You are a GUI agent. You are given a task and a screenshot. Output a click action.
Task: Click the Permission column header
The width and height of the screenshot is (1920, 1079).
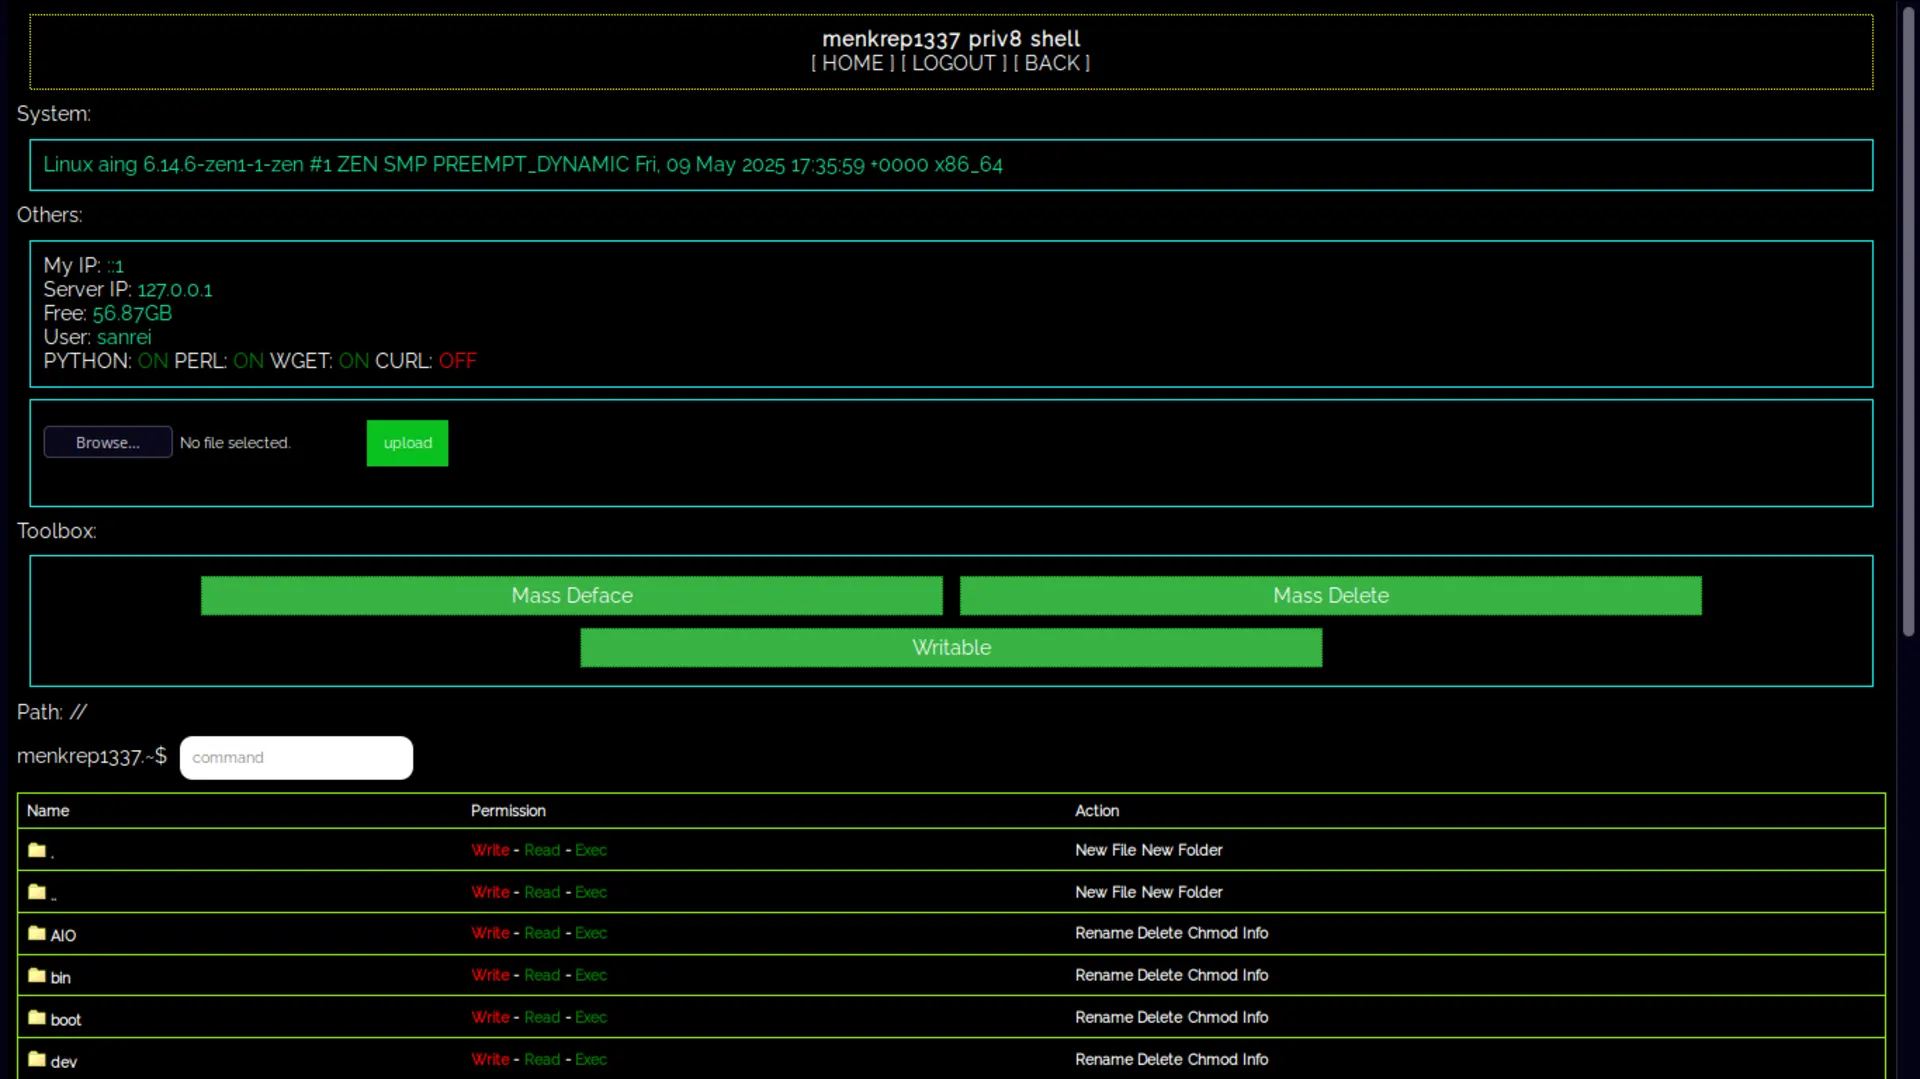(x=508, y=811)
